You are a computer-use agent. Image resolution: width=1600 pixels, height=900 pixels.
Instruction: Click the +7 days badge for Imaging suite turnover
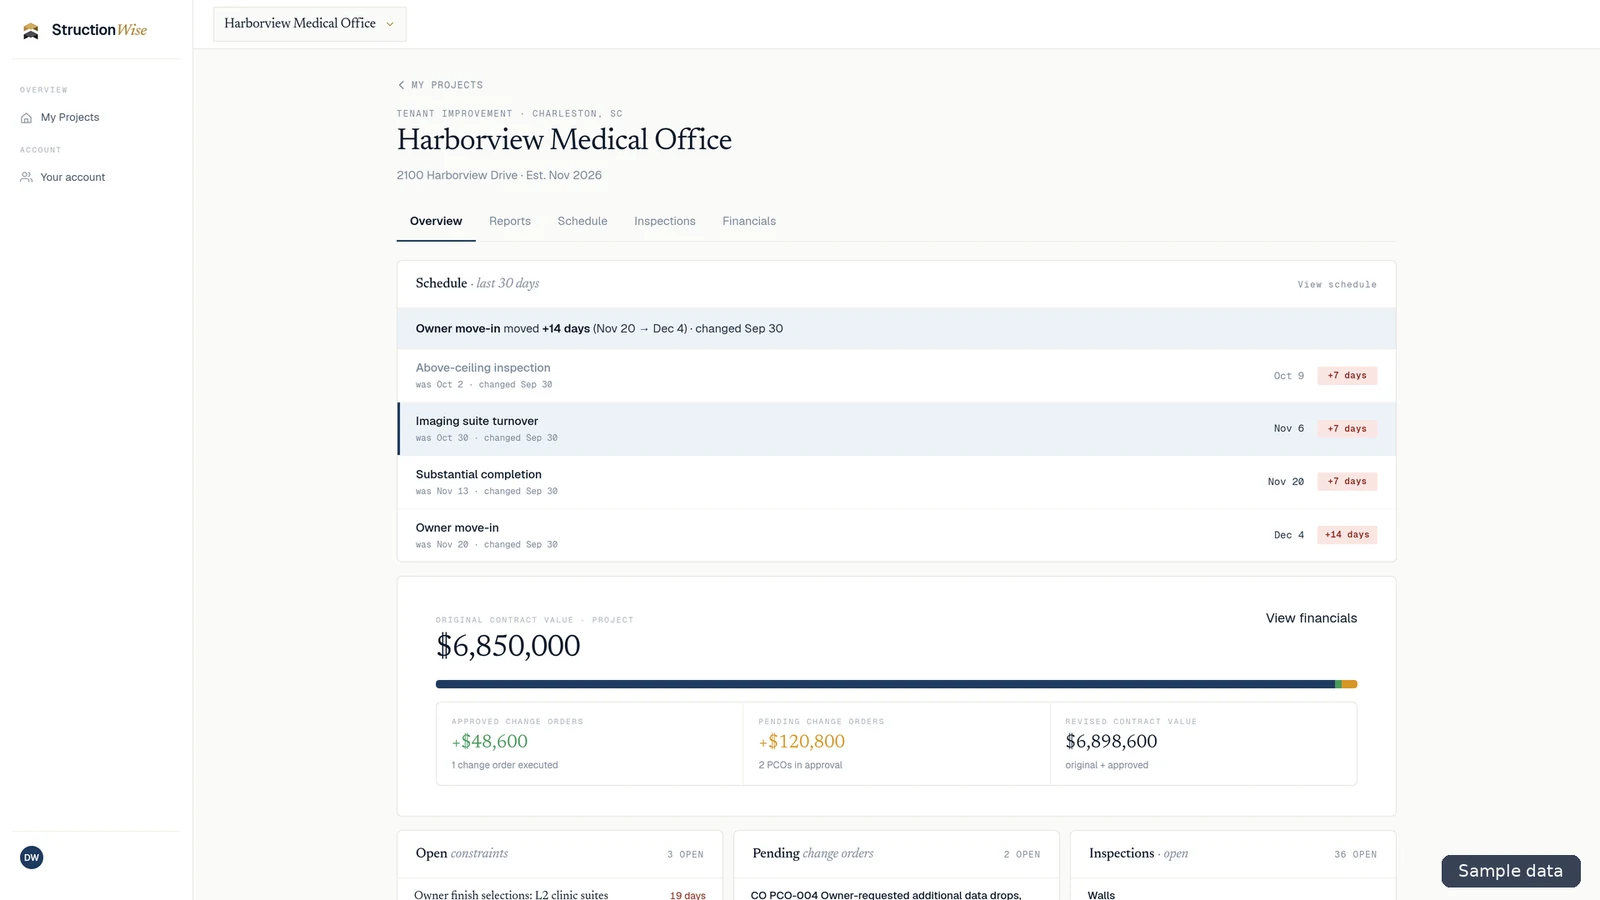point(1347,429)
